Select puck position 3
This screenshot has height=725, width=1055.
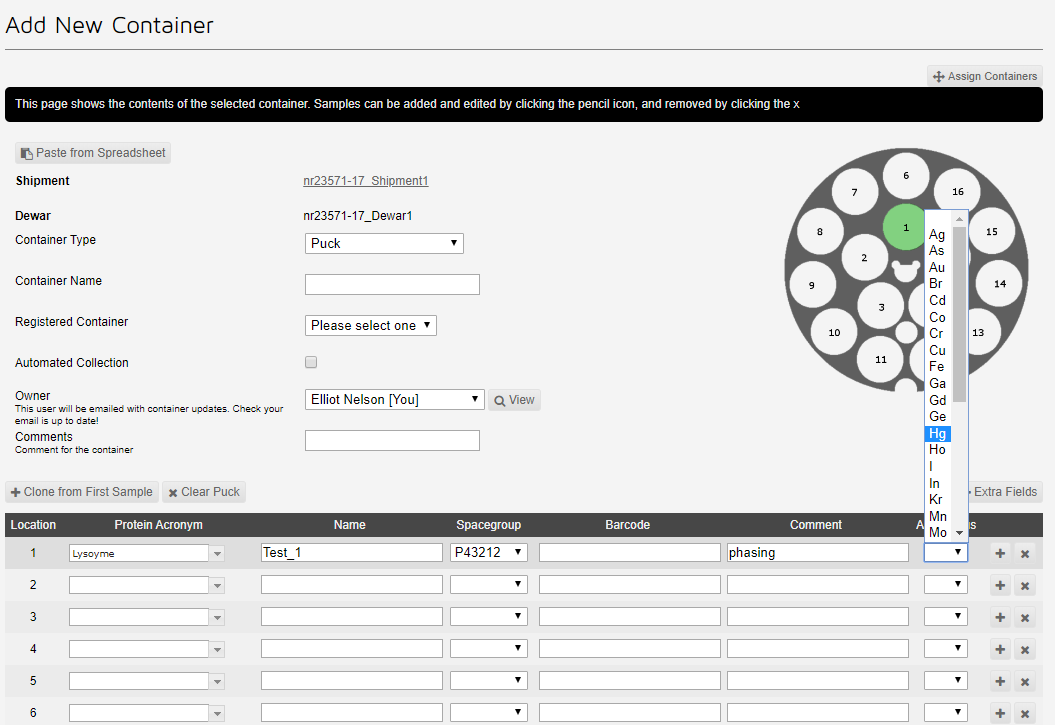click(881, 307)
